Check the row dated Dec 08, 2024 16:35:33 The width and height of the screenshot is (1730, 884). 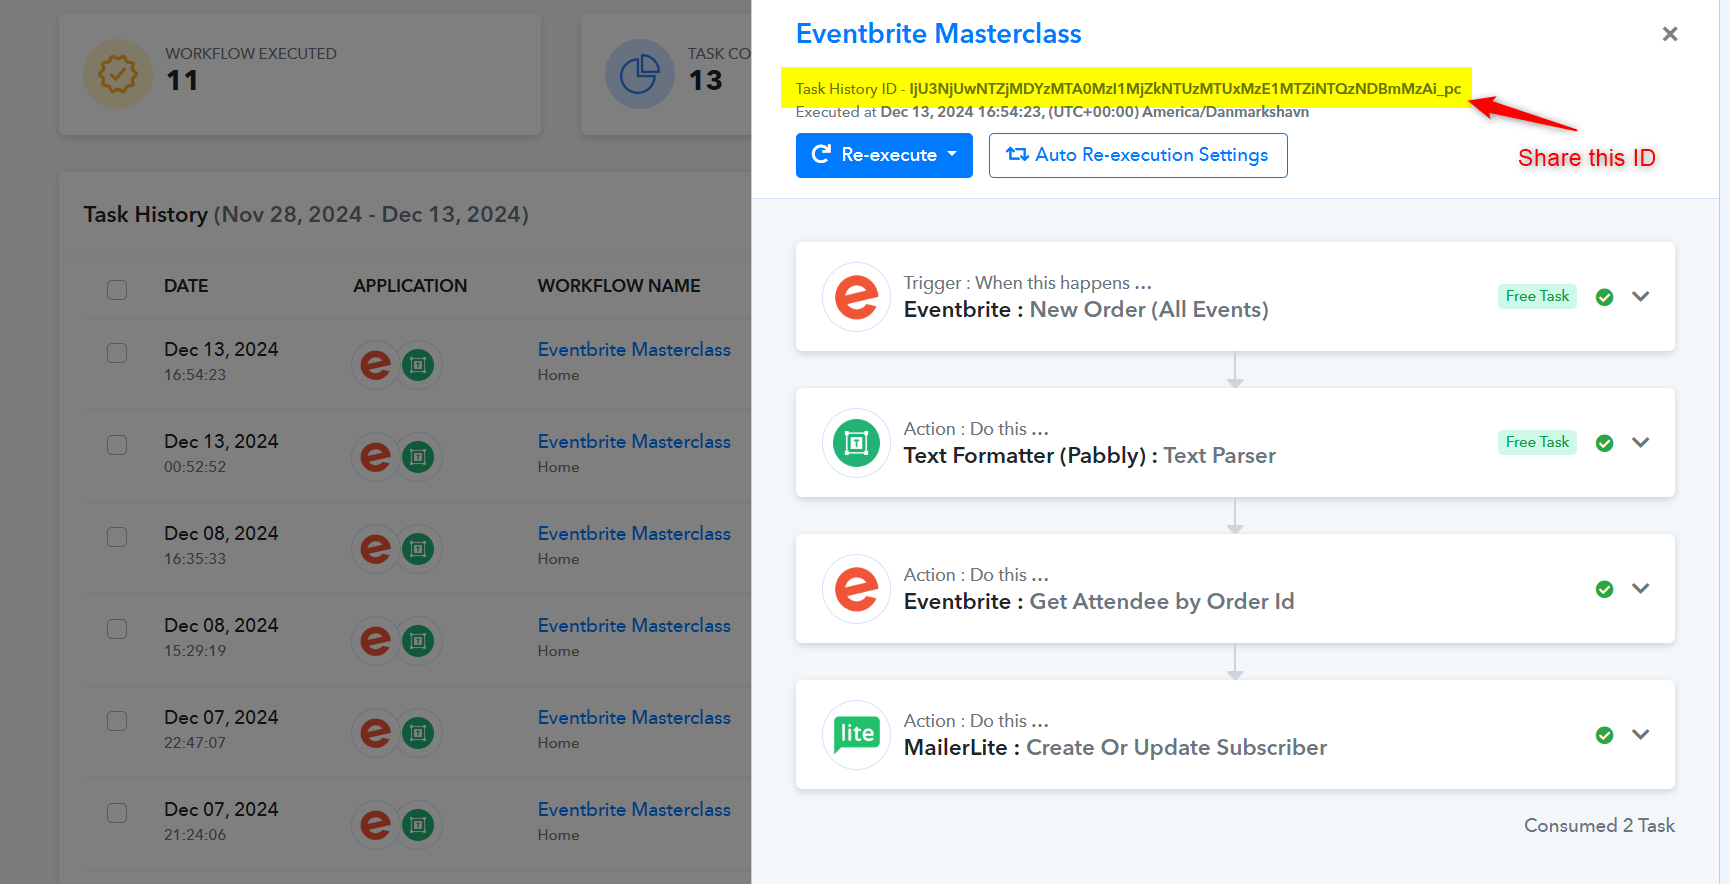117,537
